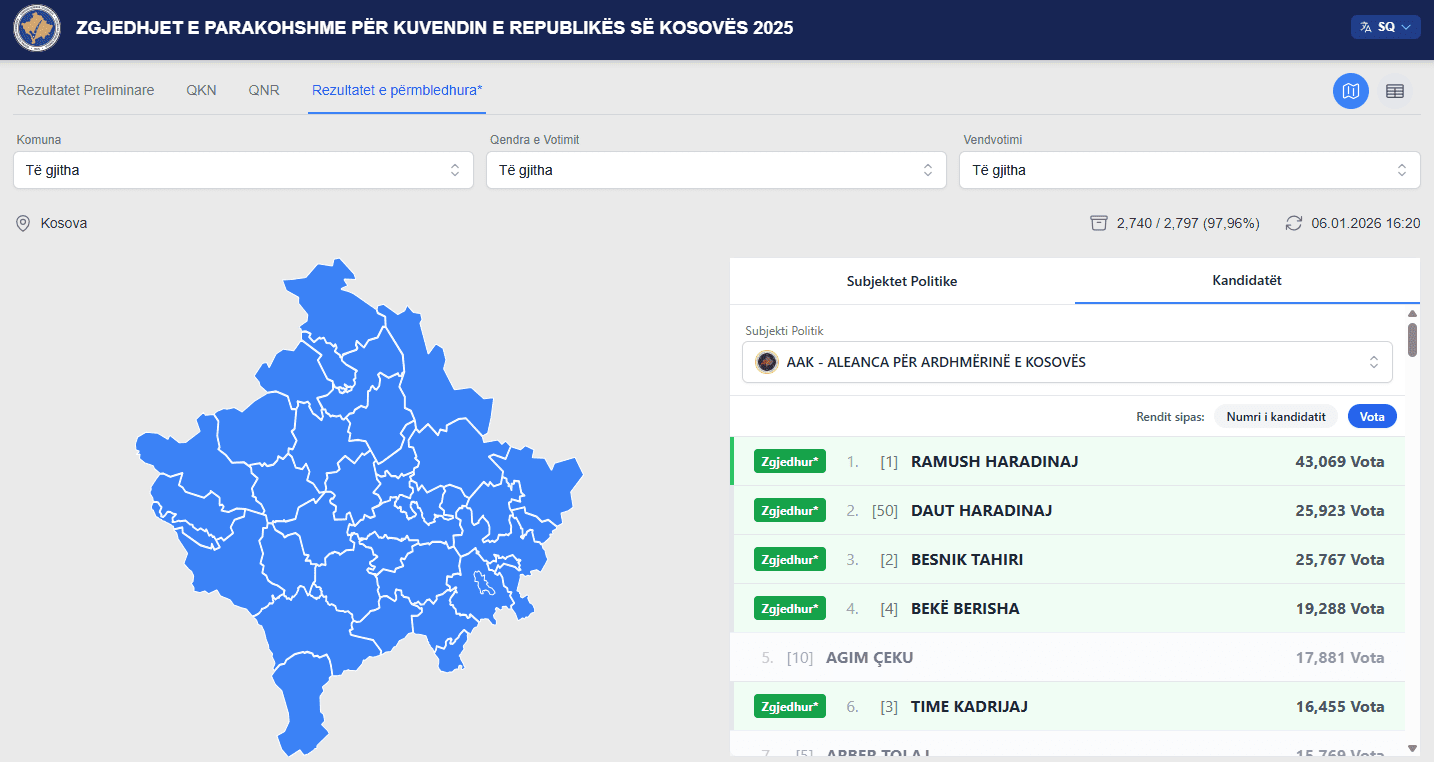Click the Kosovo election commission logo

[x=37, y=28]
